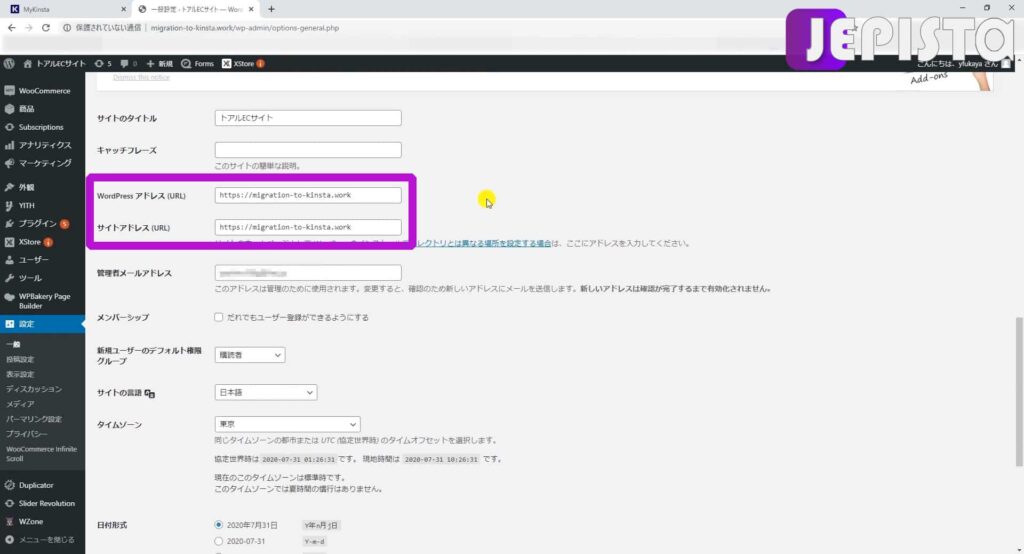
Task: Open Slider Revolution in sidebar
Action: [x=42, y=504]
